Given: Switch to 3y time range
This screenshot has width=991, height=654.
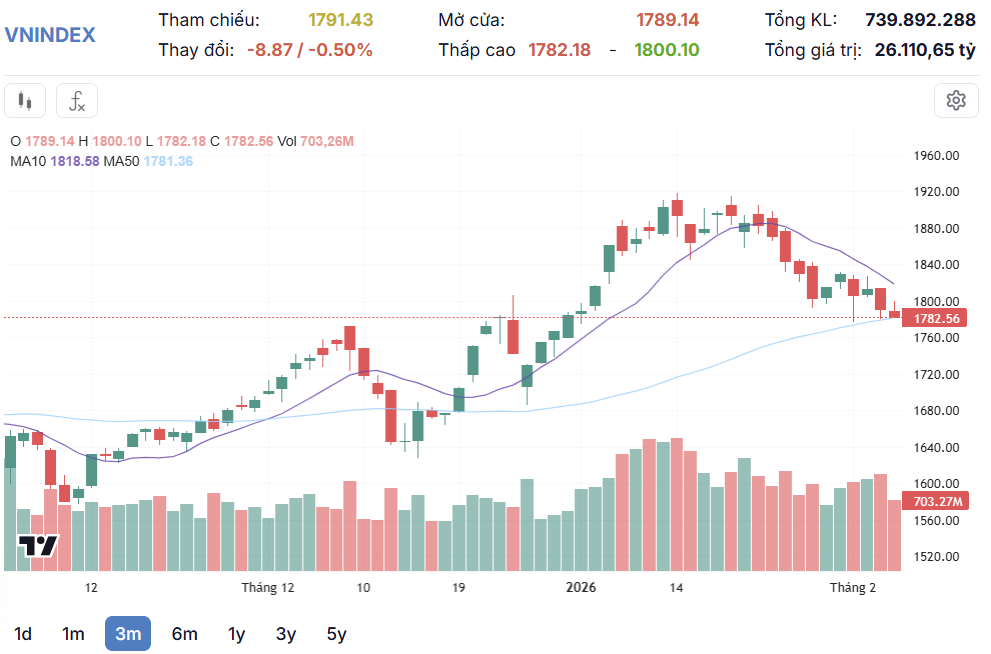Looking at the screenshot, I should coord(286,634).
